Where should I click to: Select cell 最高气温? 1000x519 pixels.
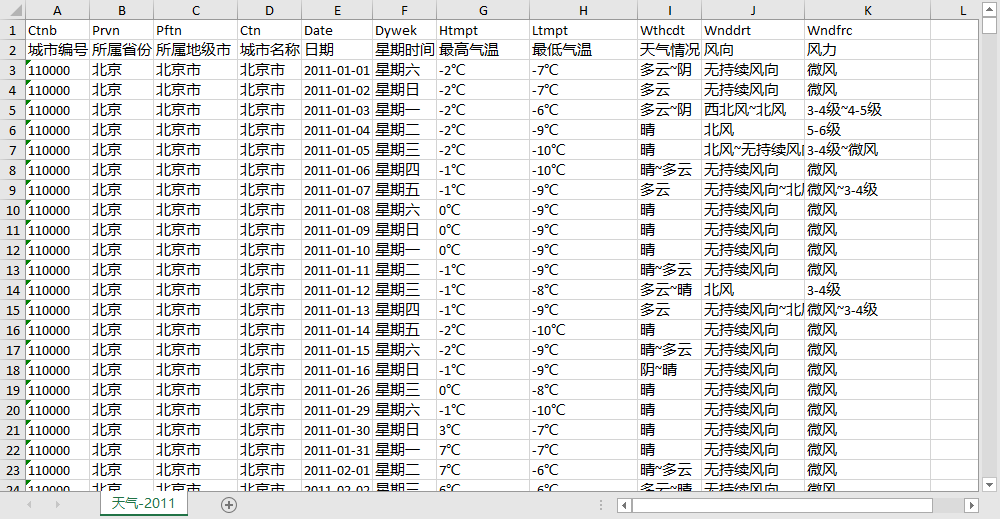[x=483, y=50]
